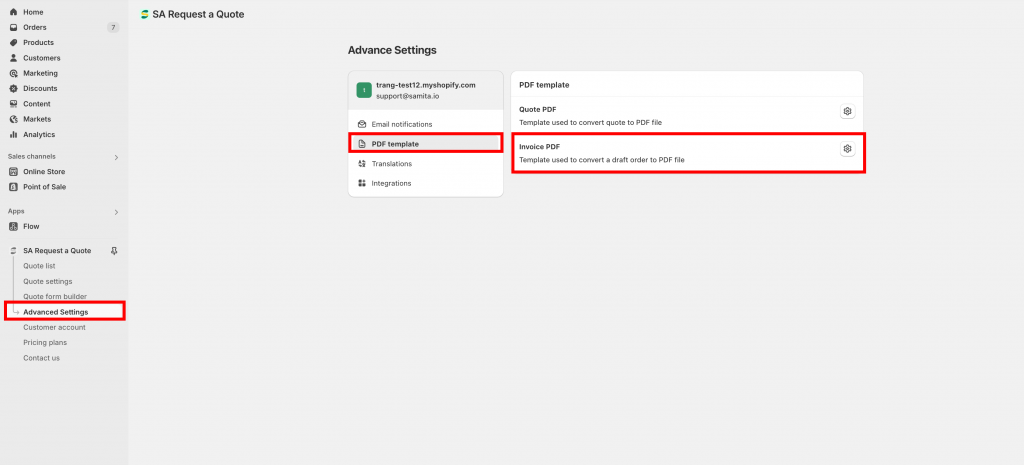Viewport: 1024px width, 465px height.
Task: Click the PDF template document icon
Action: click(362, 144)
